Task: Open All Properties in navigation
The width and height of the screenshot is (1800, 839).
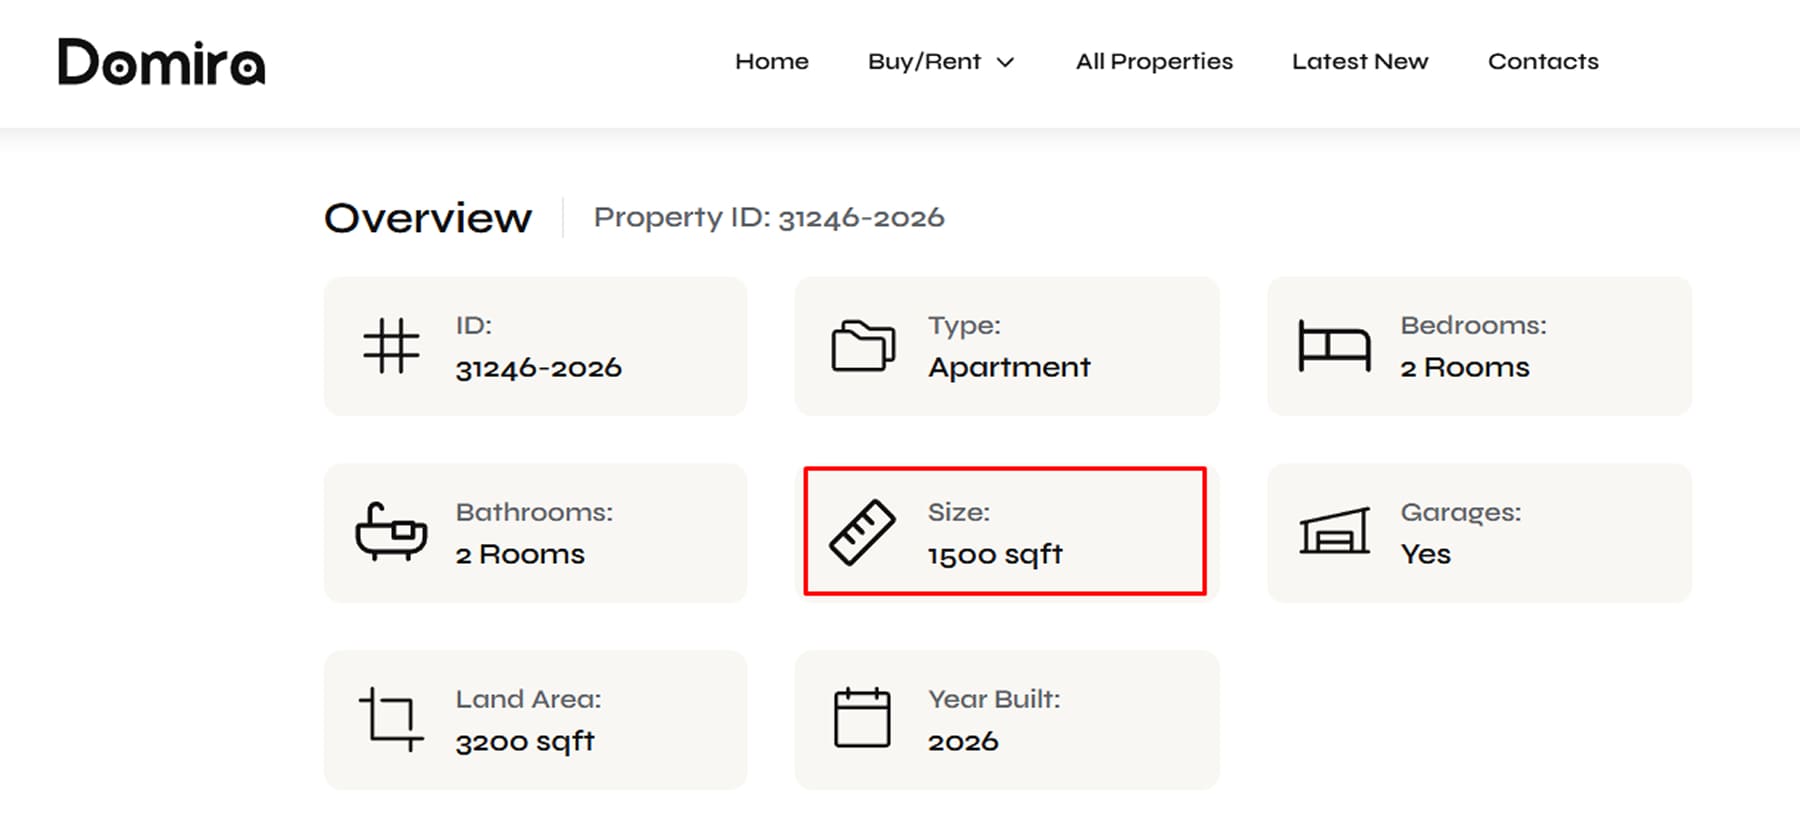Action: pyautogui.click(x=1154, y=62)
